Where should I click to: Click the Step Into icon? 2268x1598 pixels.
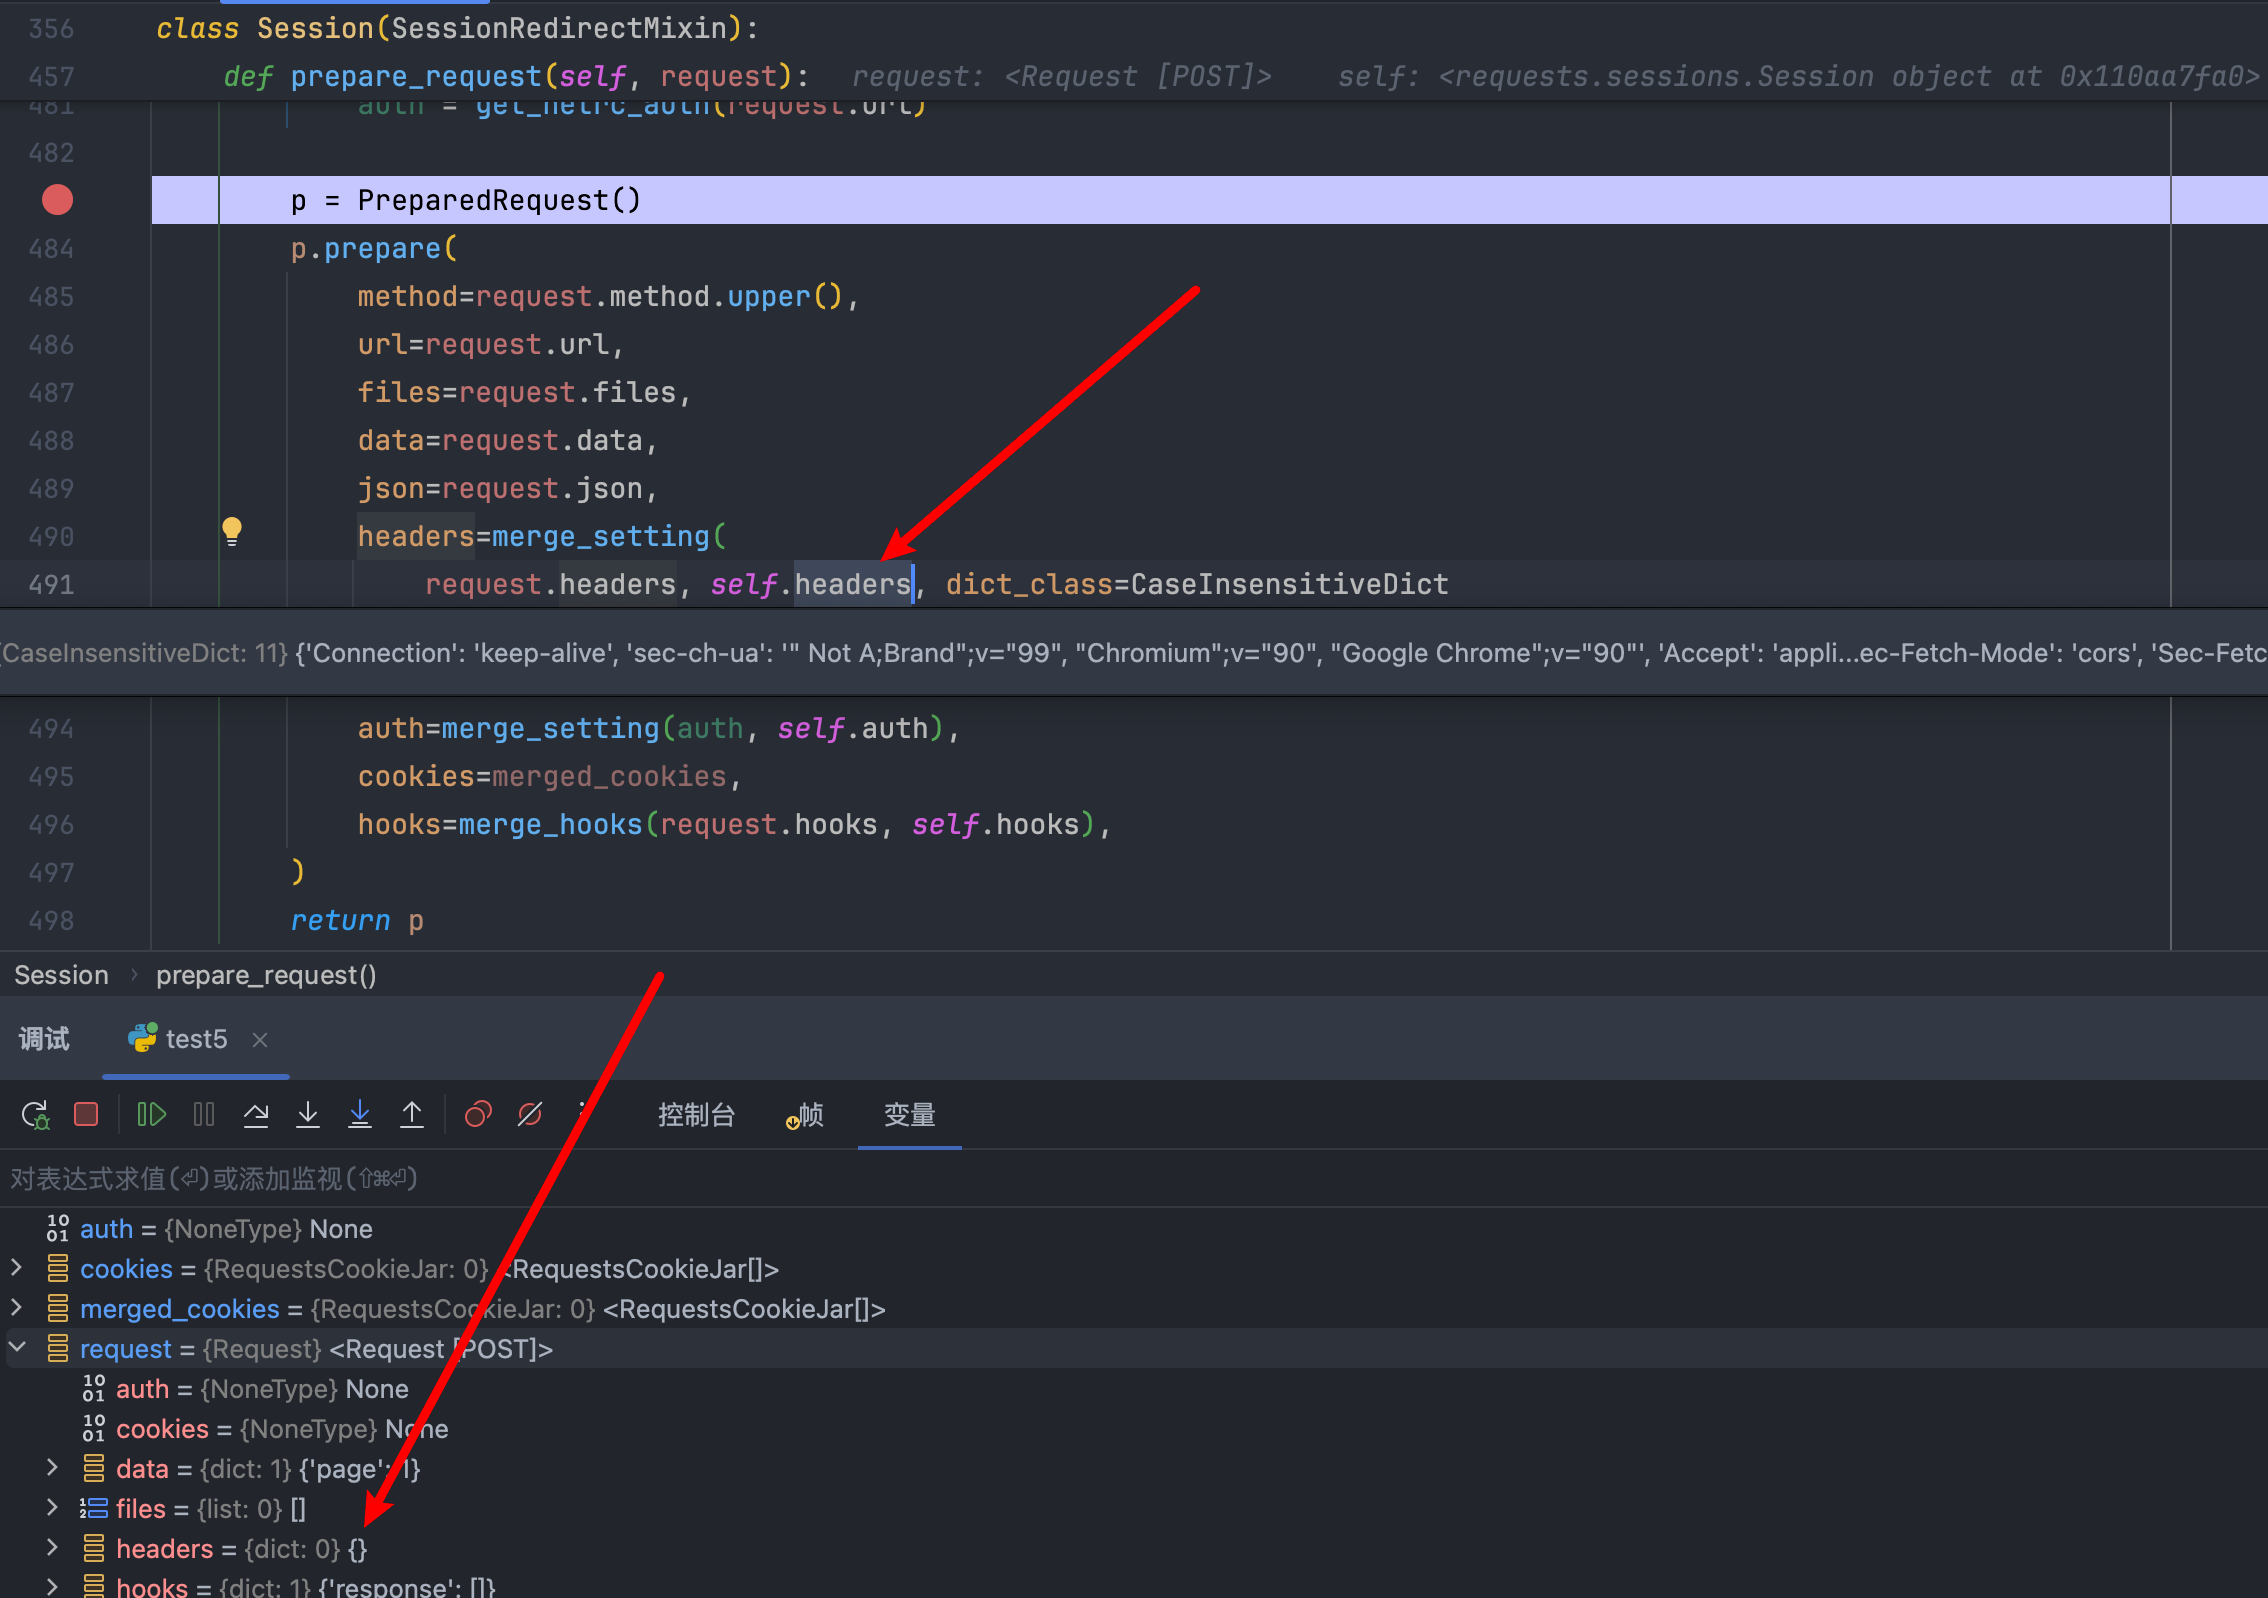coord(308,1114)
